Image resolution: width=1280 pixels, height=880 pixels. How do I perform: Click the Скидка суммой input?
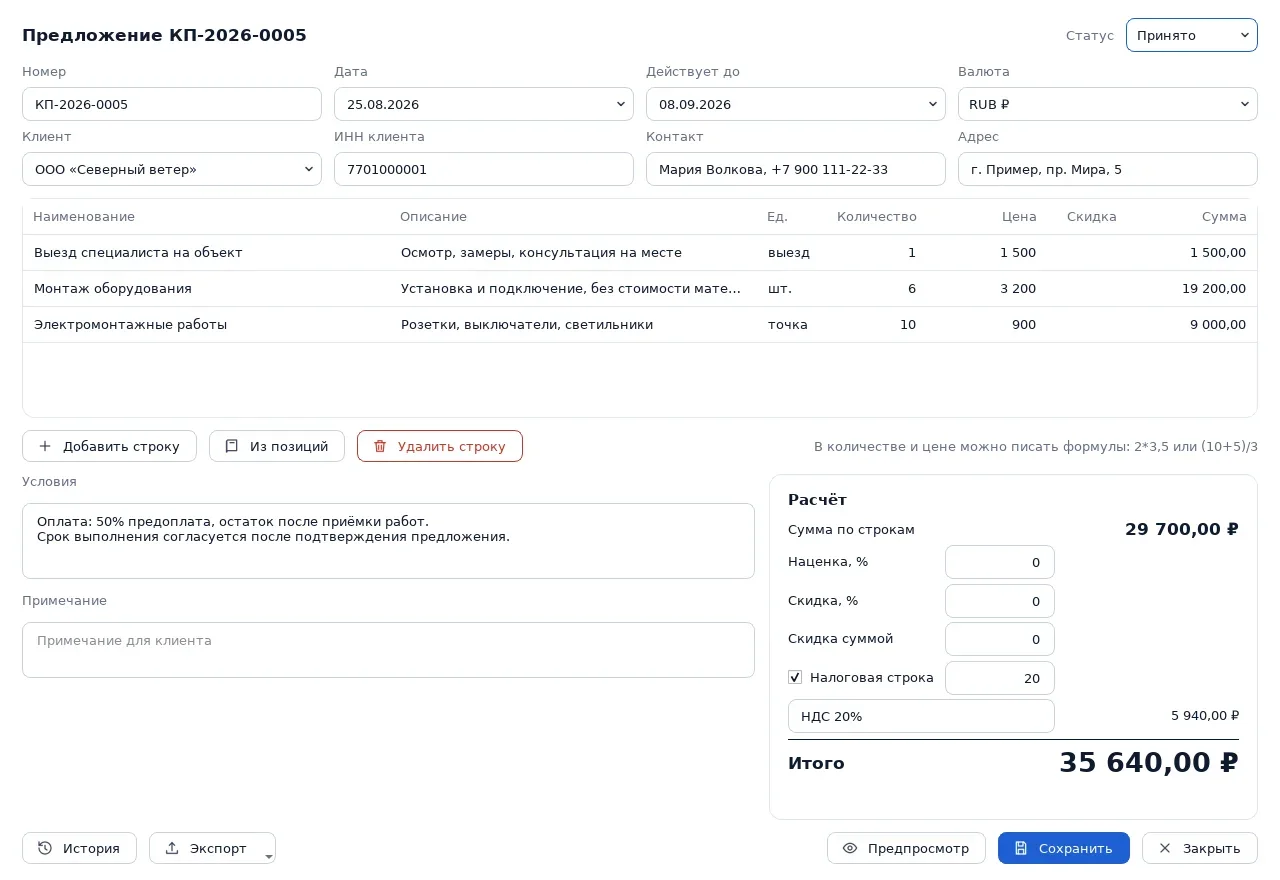pyautogui.click(x=1000, y=639)
